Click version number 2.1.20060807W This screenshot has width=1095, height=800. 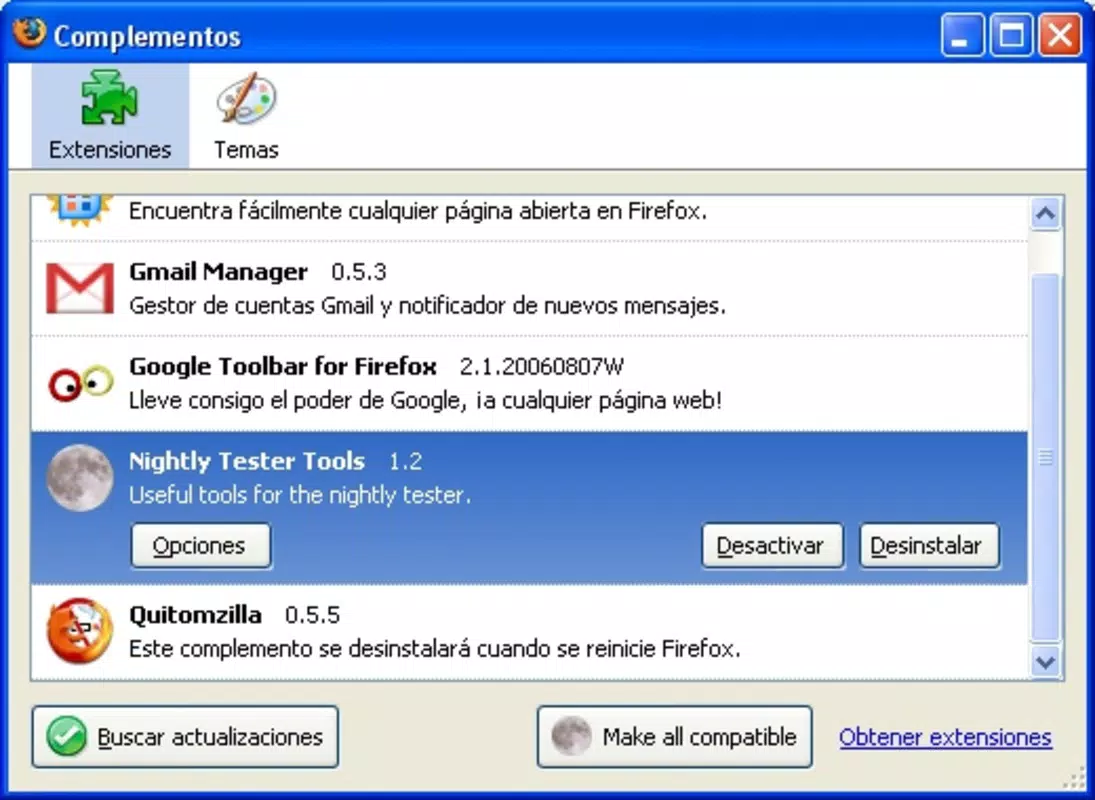[x=542, y=366]
